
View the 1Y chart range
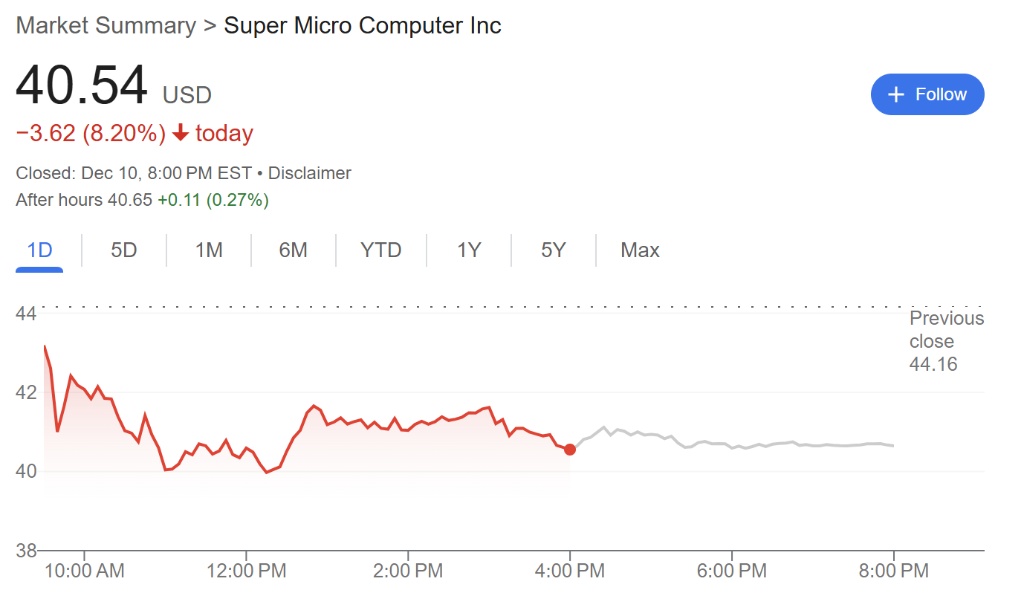click(469, 250)
